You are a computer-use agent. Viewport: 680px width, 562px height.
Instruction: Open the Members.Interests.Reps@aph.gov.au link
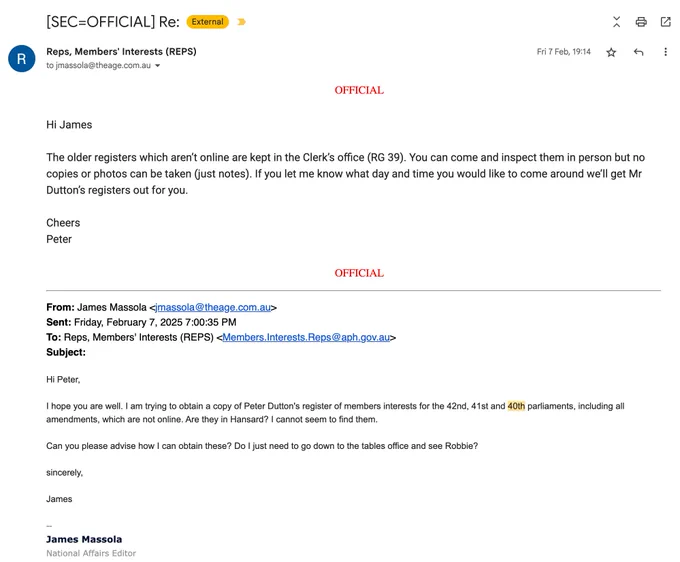coord(306,337)
